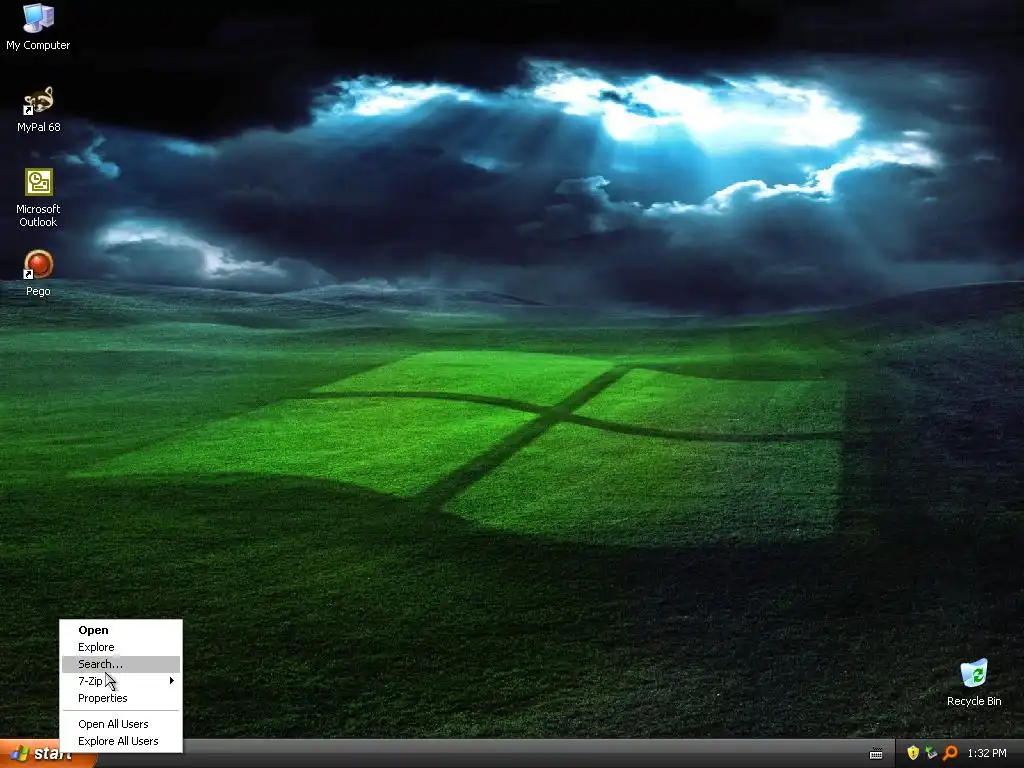Open the yellow security shield tray alert
The width and height of the screenshot is (1024, 768).
tap(913, 753)
